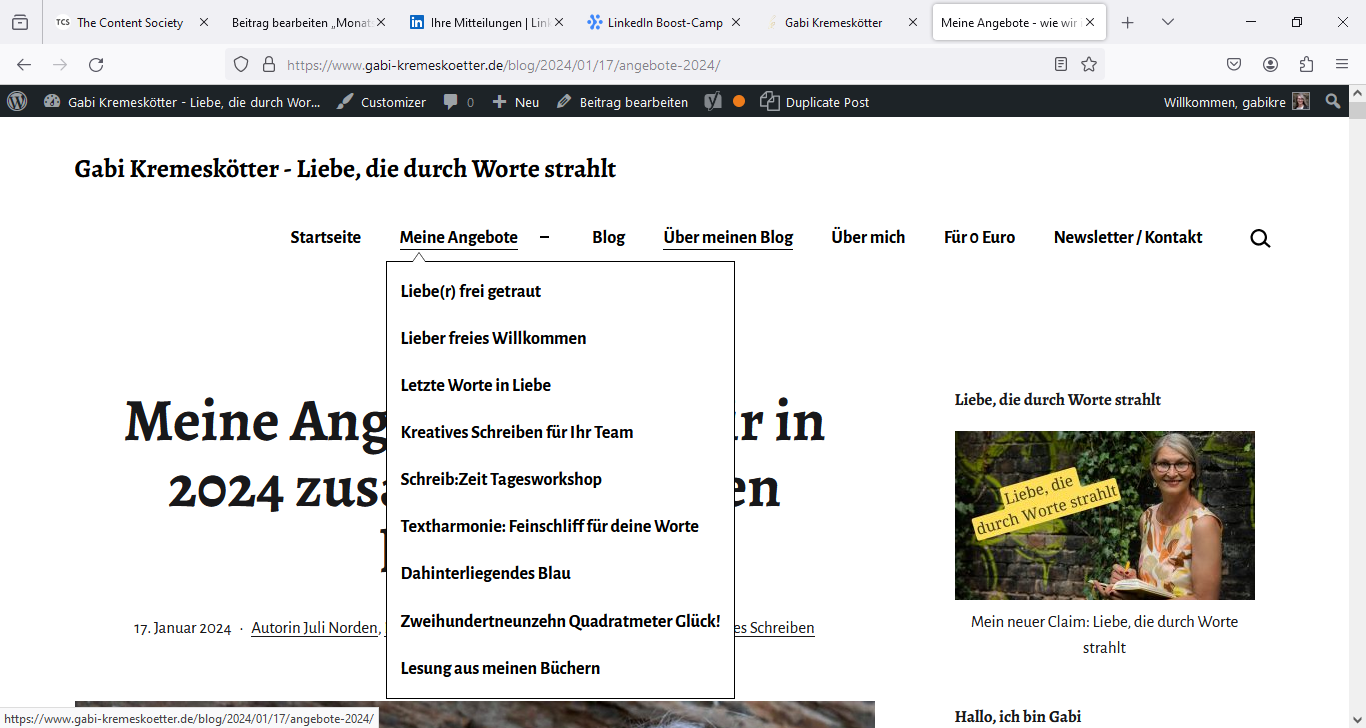The image size is (1366, 728).
Task: Click the Firefox extensions puzzle icon
Action: point(1306,64)
